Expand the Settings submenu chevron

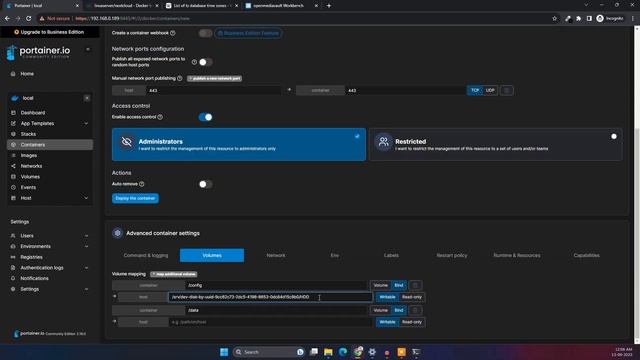click(86, 289)
